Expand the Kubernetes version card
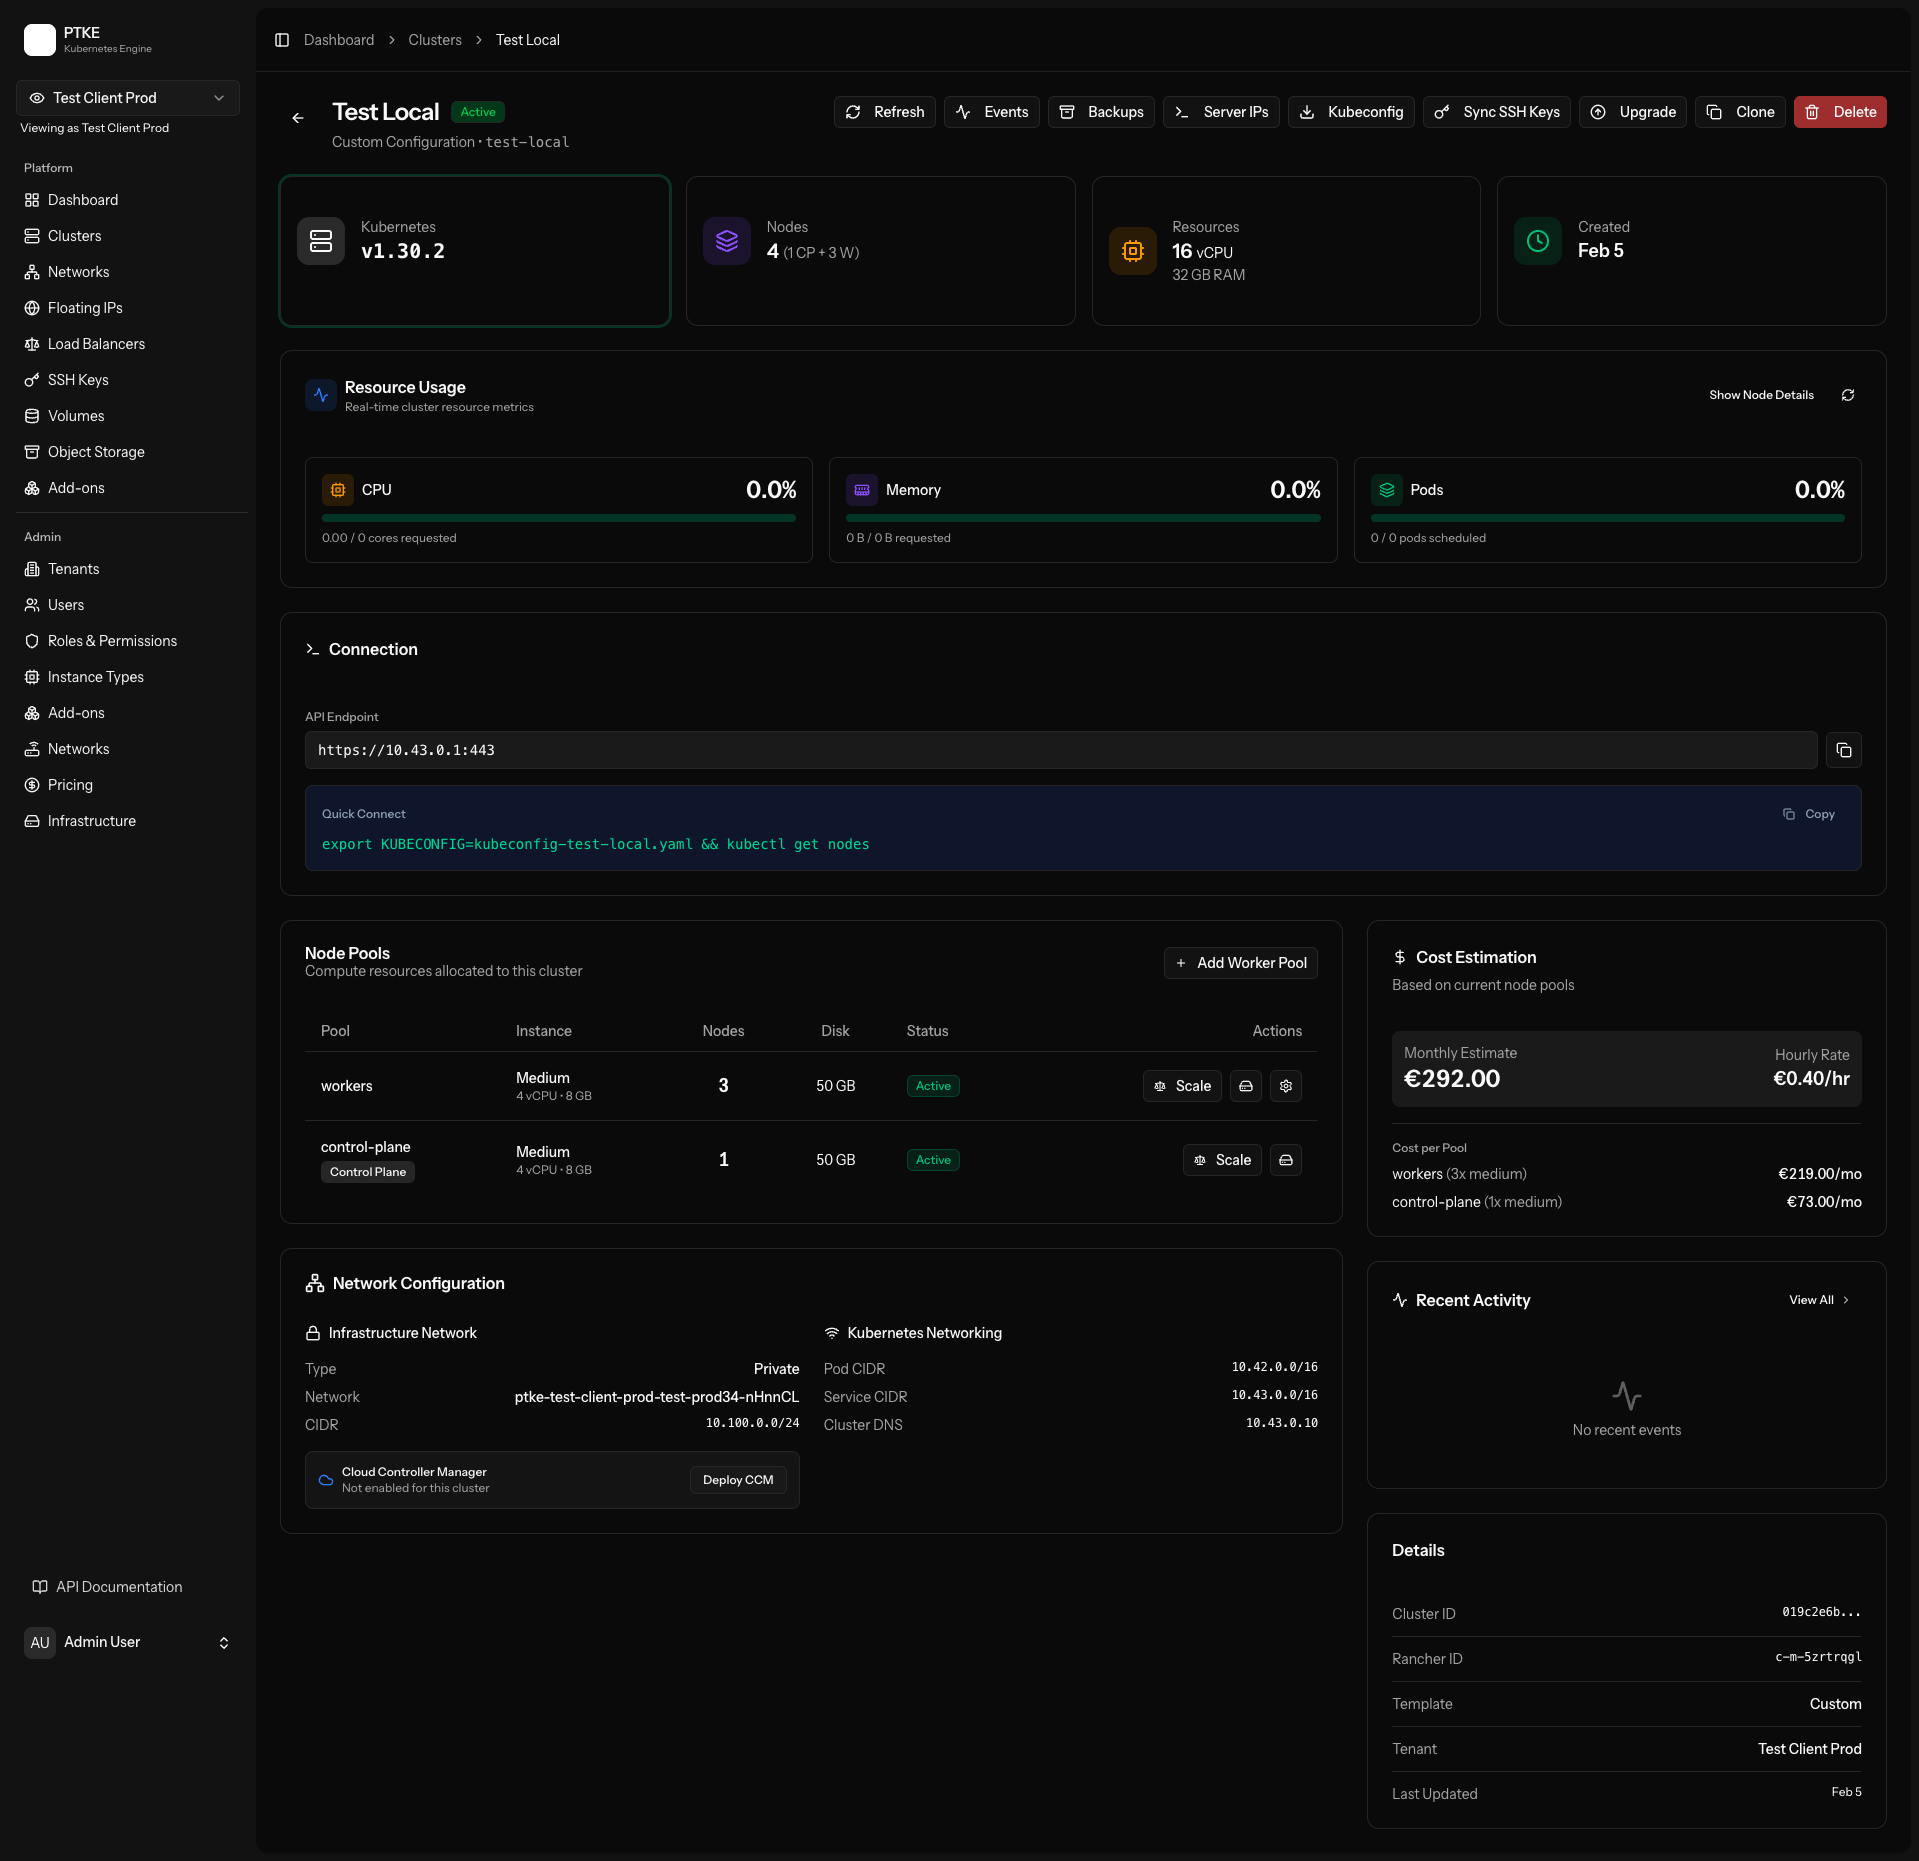The height and width of the screenshot is (1861, 1919). click(474, 251)
